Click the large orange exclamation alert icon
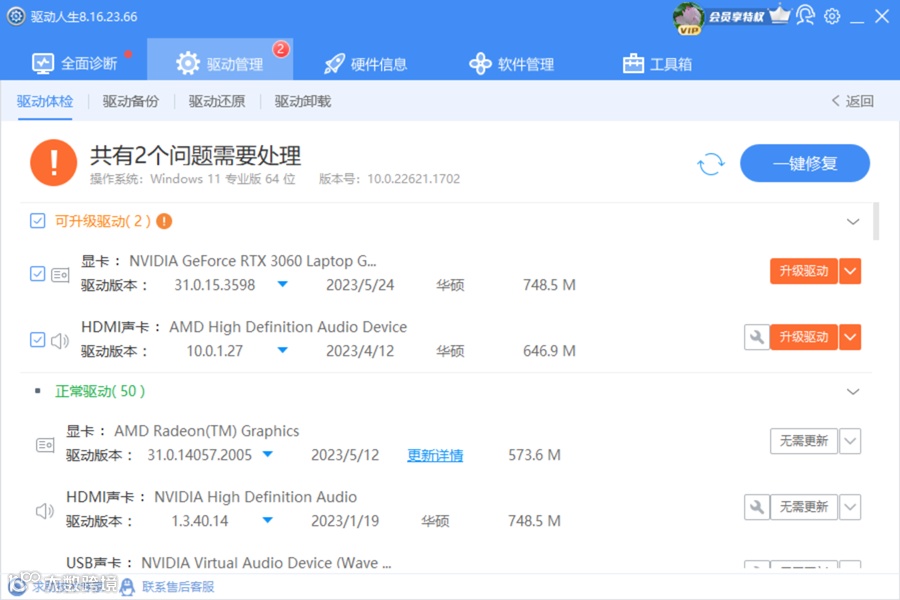 pyautogui.click(x=53, y=162)
